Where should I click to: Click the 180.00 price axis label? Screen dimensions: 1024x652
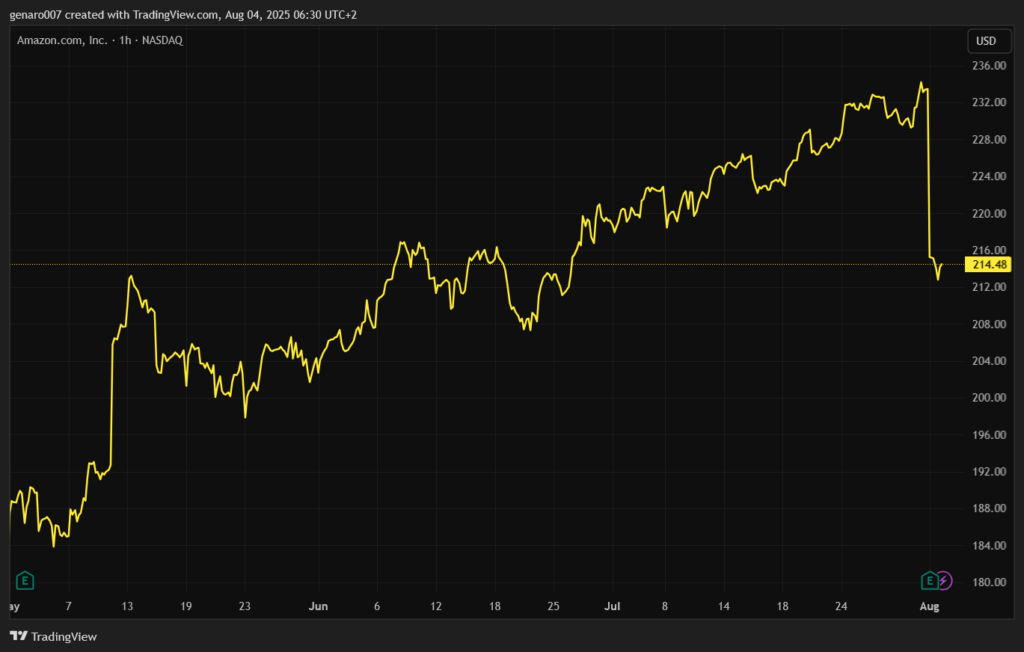[x=988, y=583]
